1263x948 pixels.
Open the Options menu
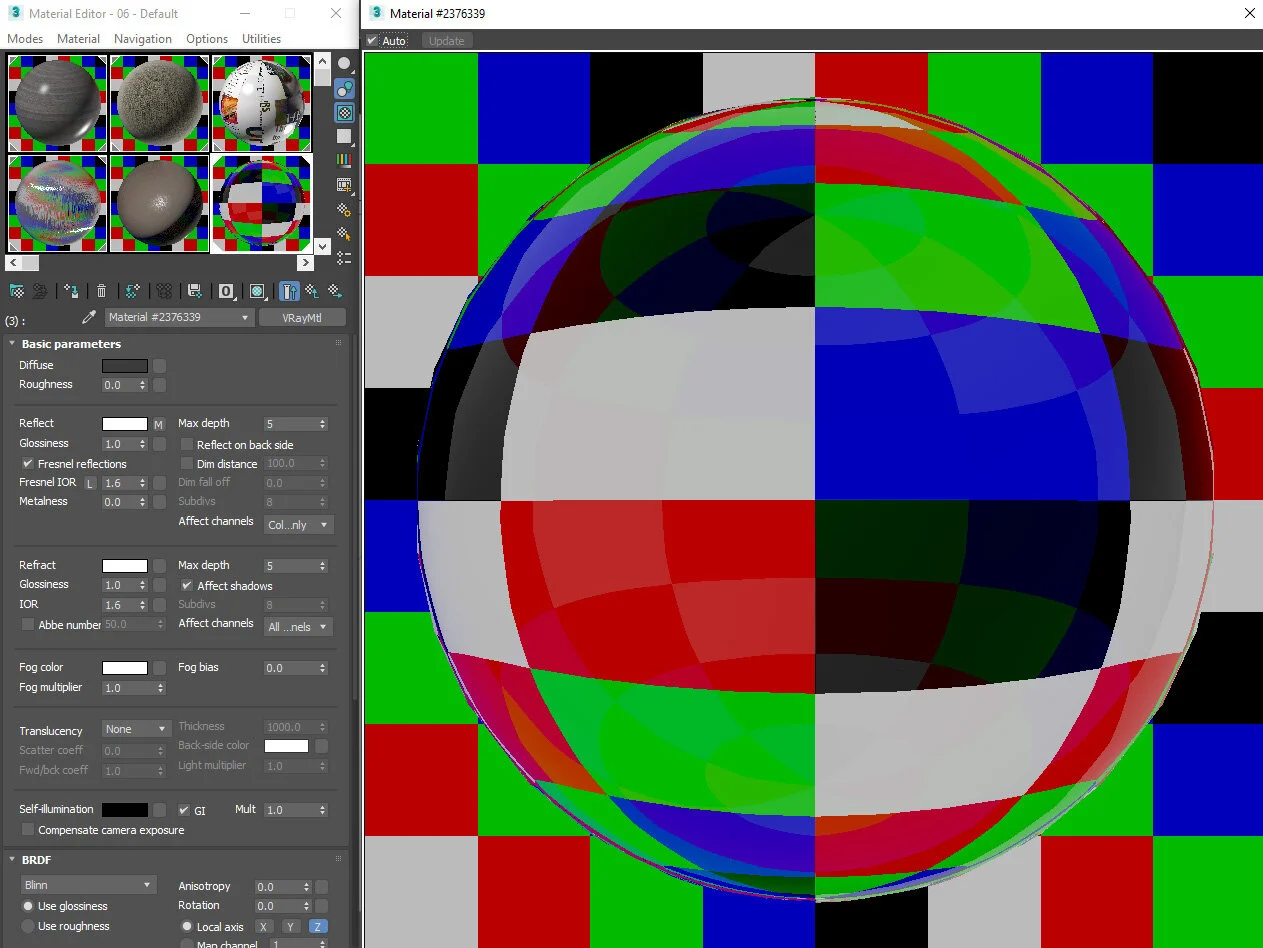pos(207,39)
